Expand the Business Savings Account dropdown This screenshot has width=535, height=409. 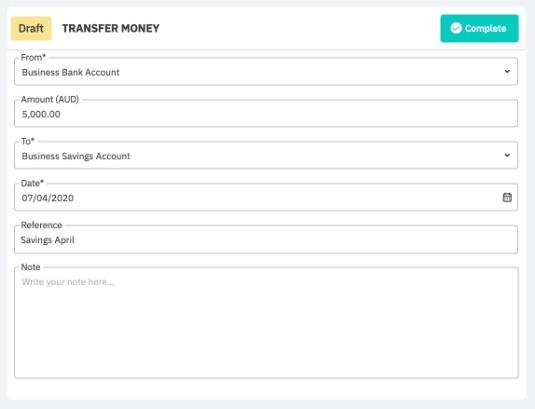point(266,155)
